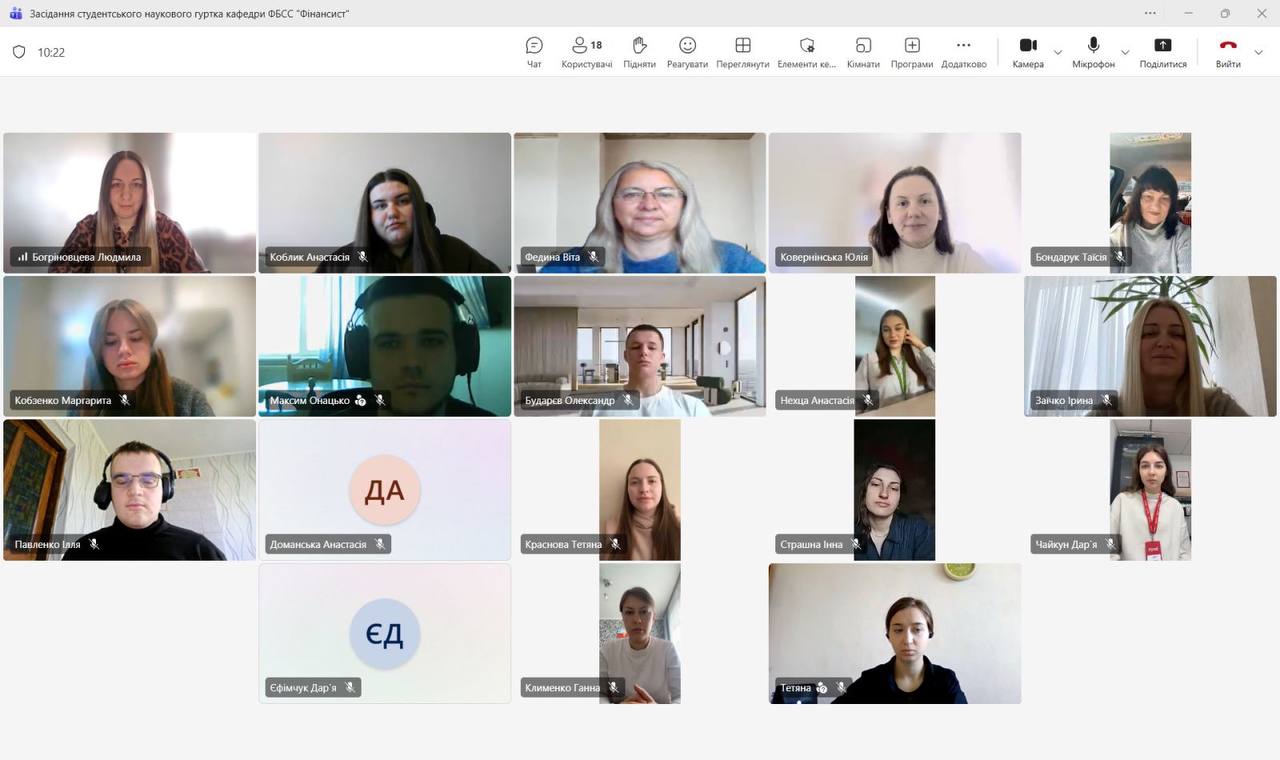Raise hand with Підняти button

pyautogui.click(x=639, y=52)
